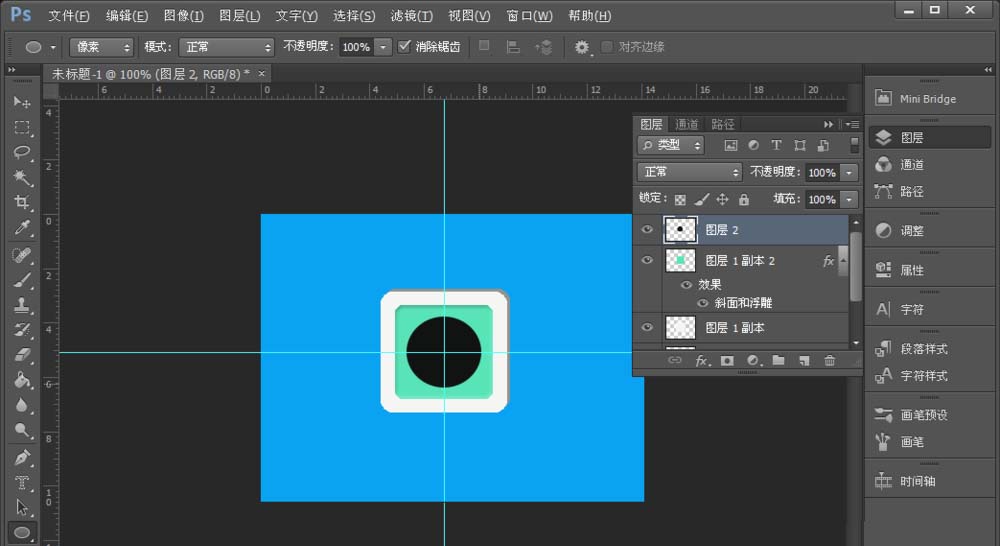Select the Crop tool
The height and width of the screenshot is (546, 1000).
(22, 203)
